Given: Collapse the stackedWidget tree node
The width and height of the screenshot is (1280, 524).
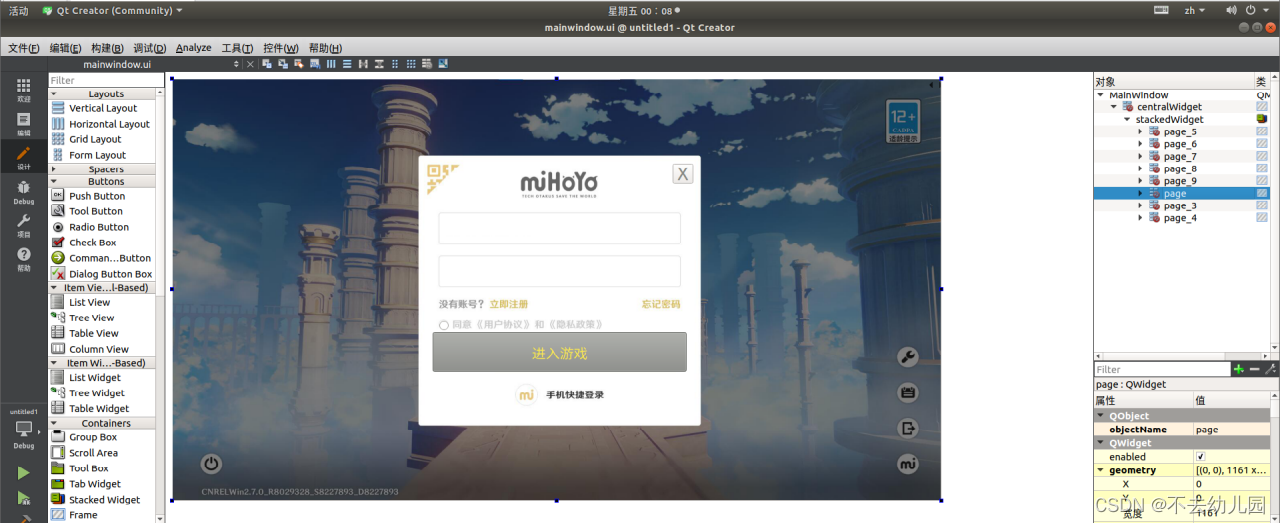Looking at the screenshot, I should click(x=1127, y=119).
